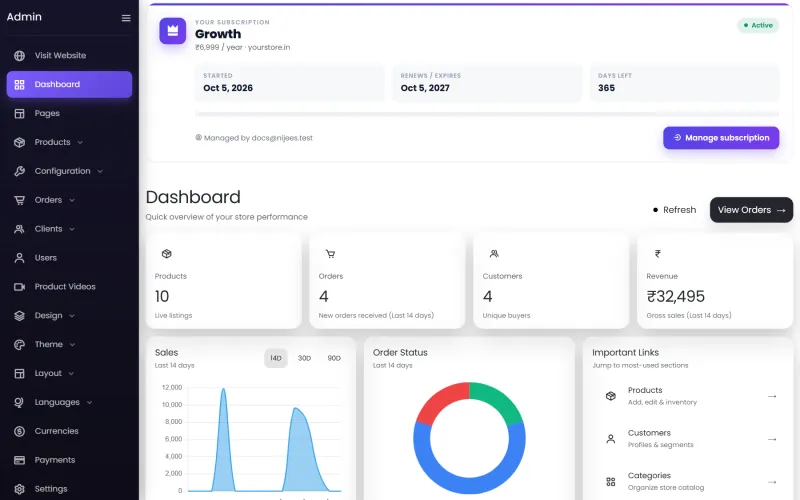
Task: Click the Products box icon in sidebar
Action: coord(19,142)
